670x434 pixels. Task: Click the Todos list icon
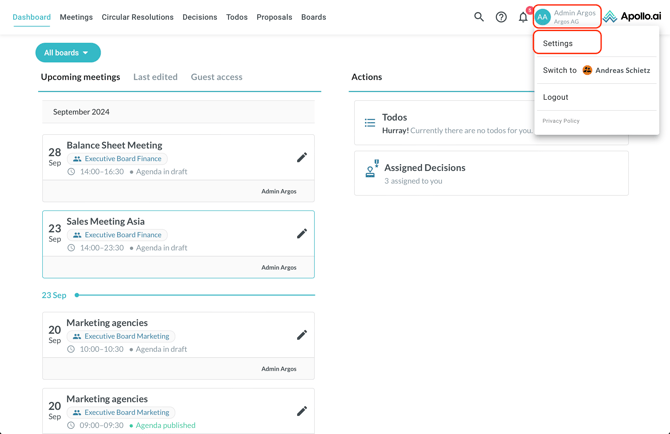[370, 123]
